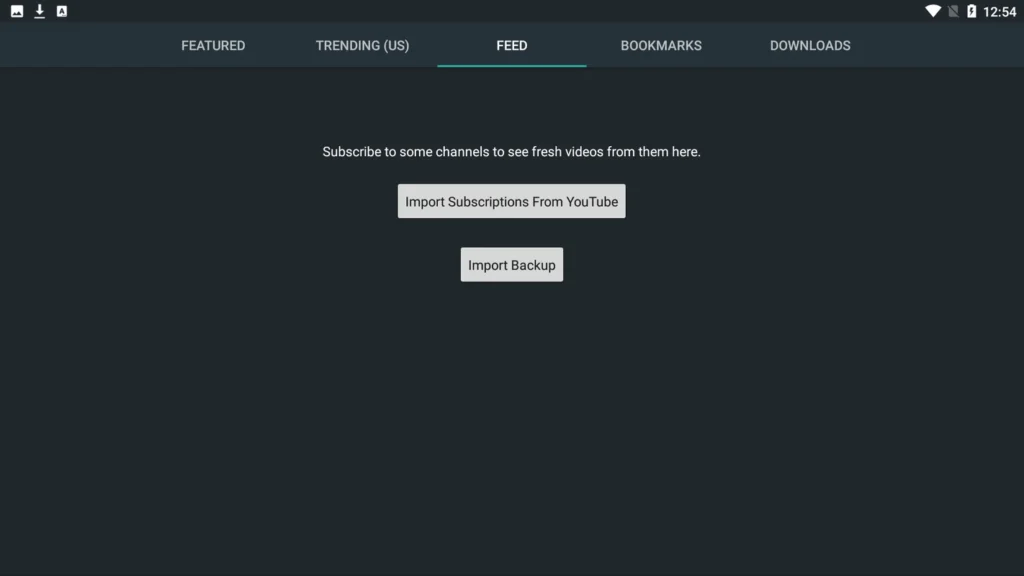This screenshot has width=1024, height=576.
Task: Go to the Bookmarks tab
Action: coord(661,45)
